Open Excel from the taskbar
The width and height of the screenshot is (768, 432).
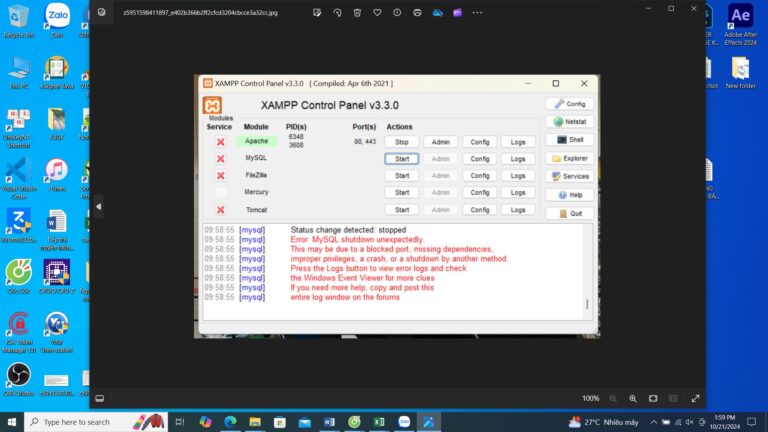379,422
